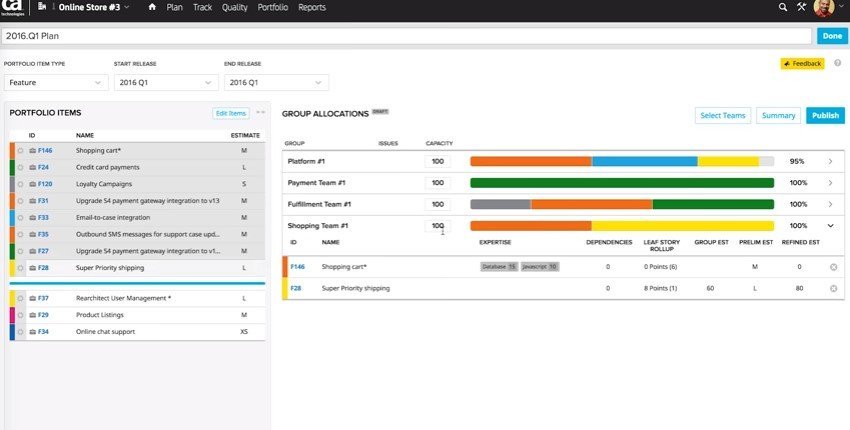This screenshot has width=850, height=430.
Task: Click the Payment Team #1 capacity field
Action: tap(437, 183)
